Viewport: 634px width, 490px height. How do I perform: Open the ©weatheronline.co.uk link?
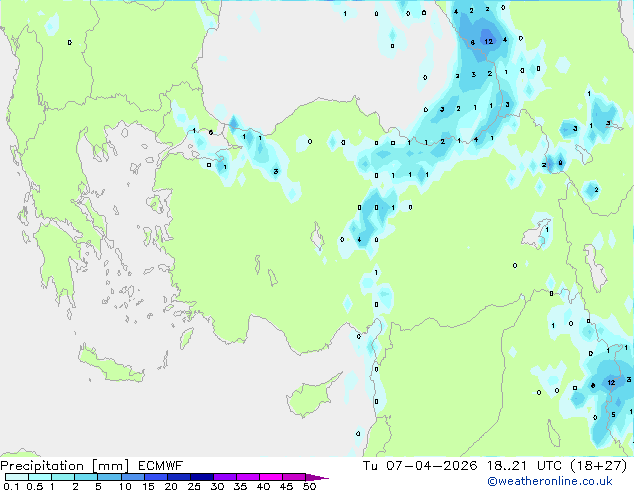[549, 481]
